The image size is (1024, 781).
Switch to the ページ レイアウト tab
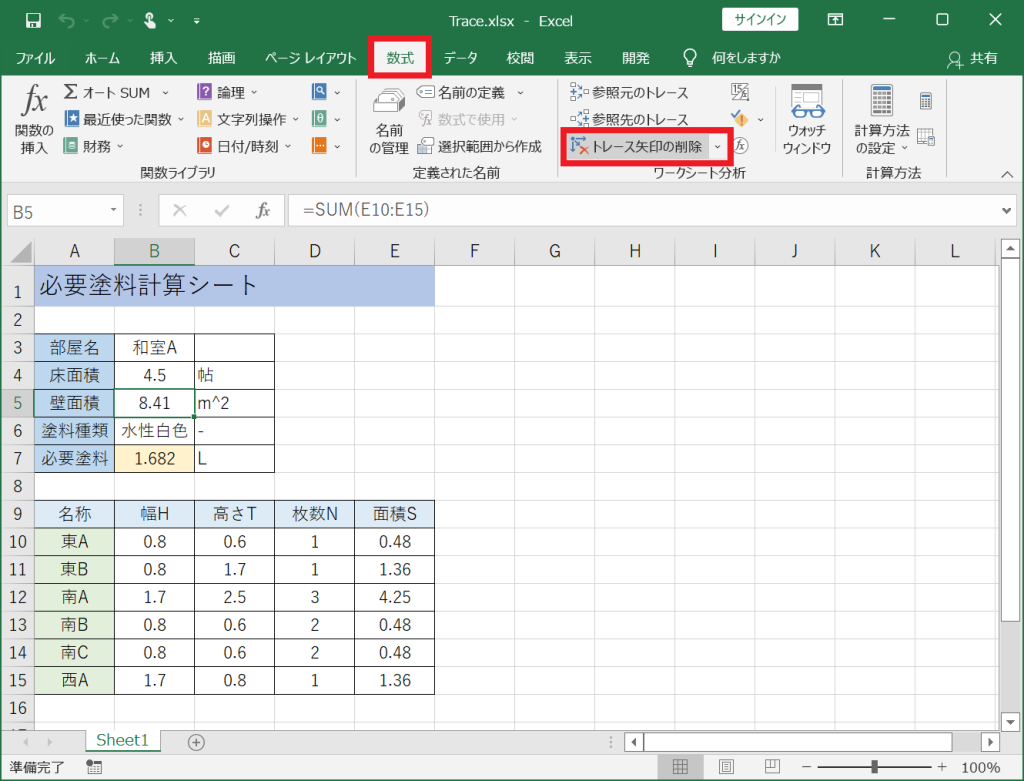coord(311,58)
